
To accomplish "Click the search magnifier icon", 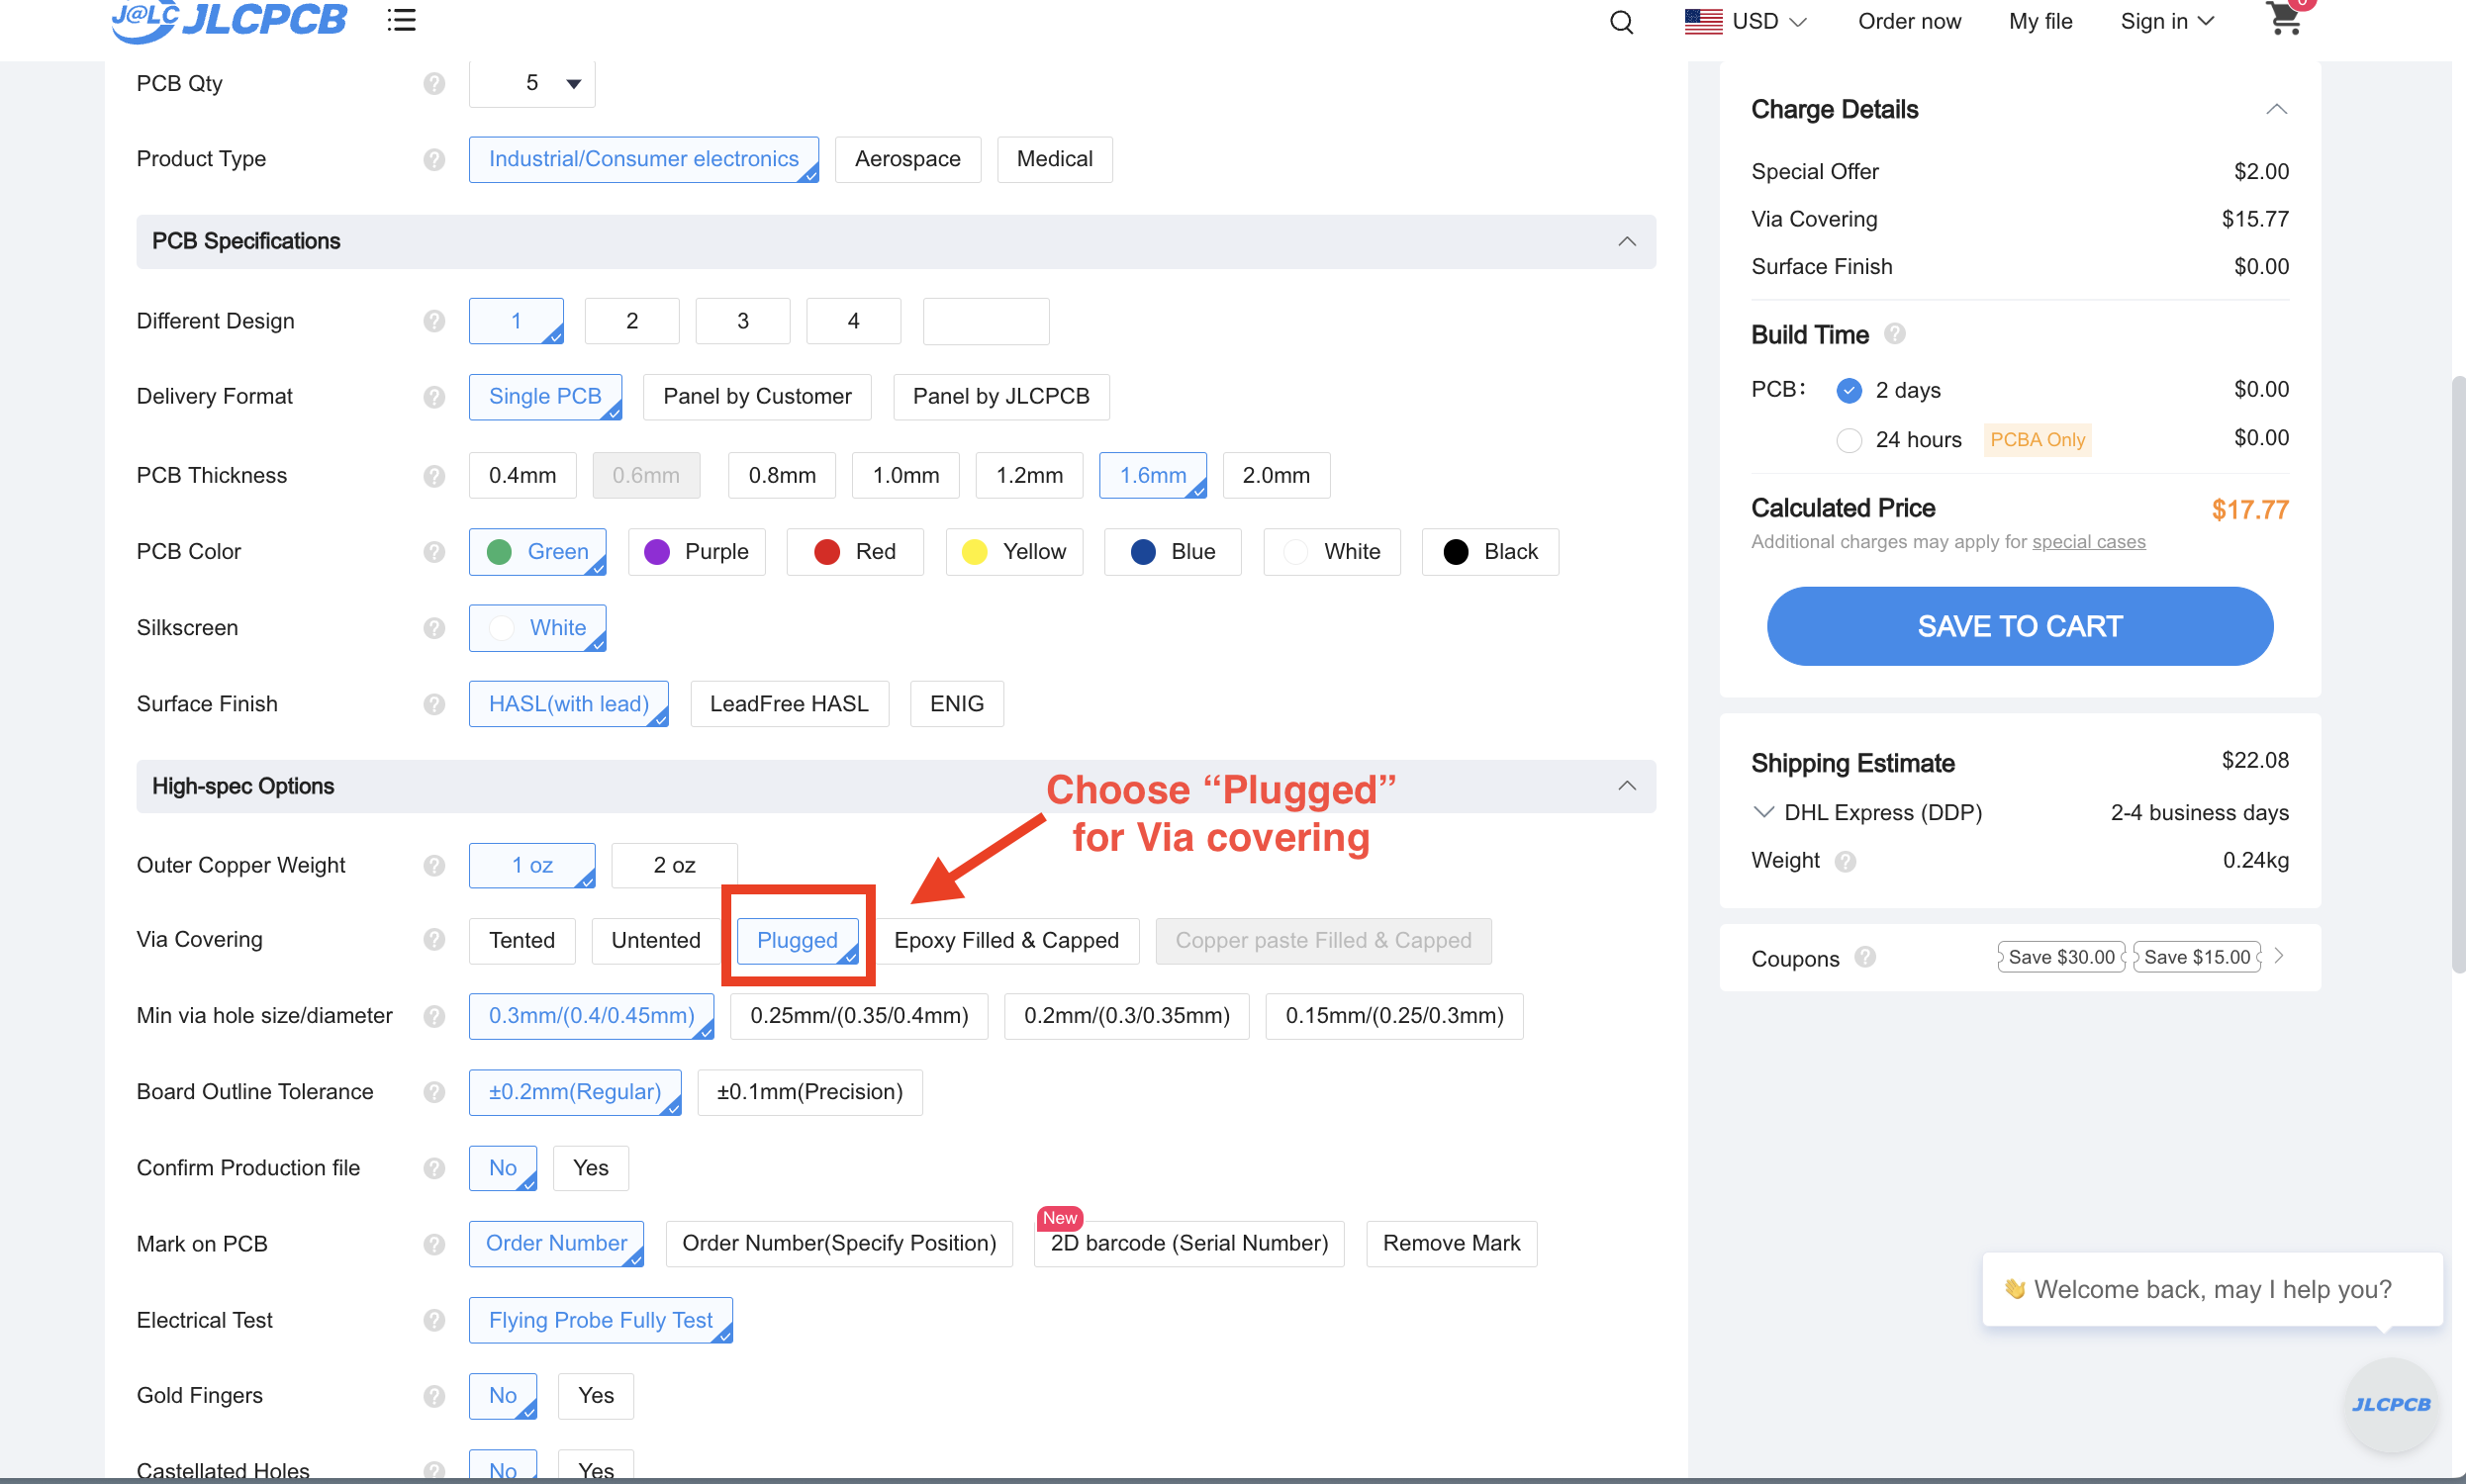I will [x=1621, y=22].
